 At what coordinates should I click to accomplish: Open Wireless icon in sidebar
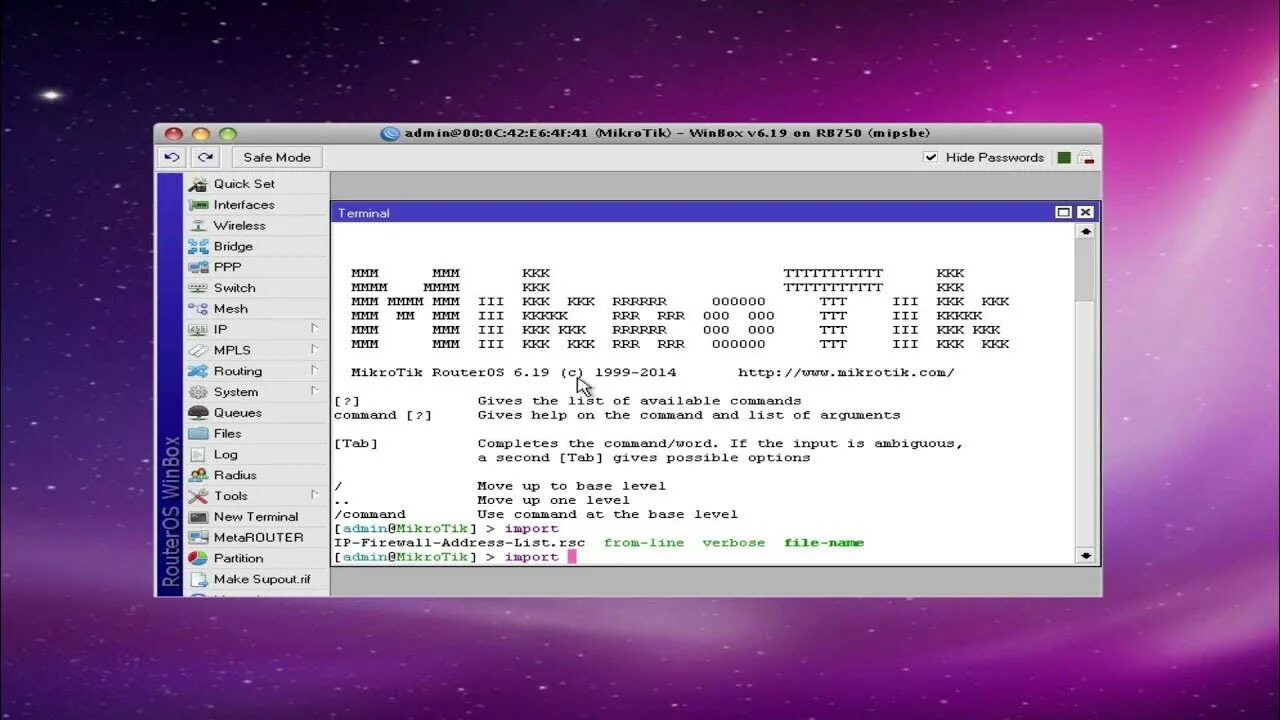(198, 226)
